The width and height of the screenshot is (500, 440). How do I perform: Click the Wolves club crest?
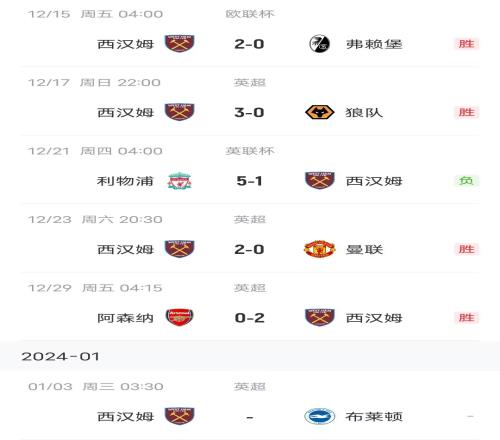(x=319, y=112)
